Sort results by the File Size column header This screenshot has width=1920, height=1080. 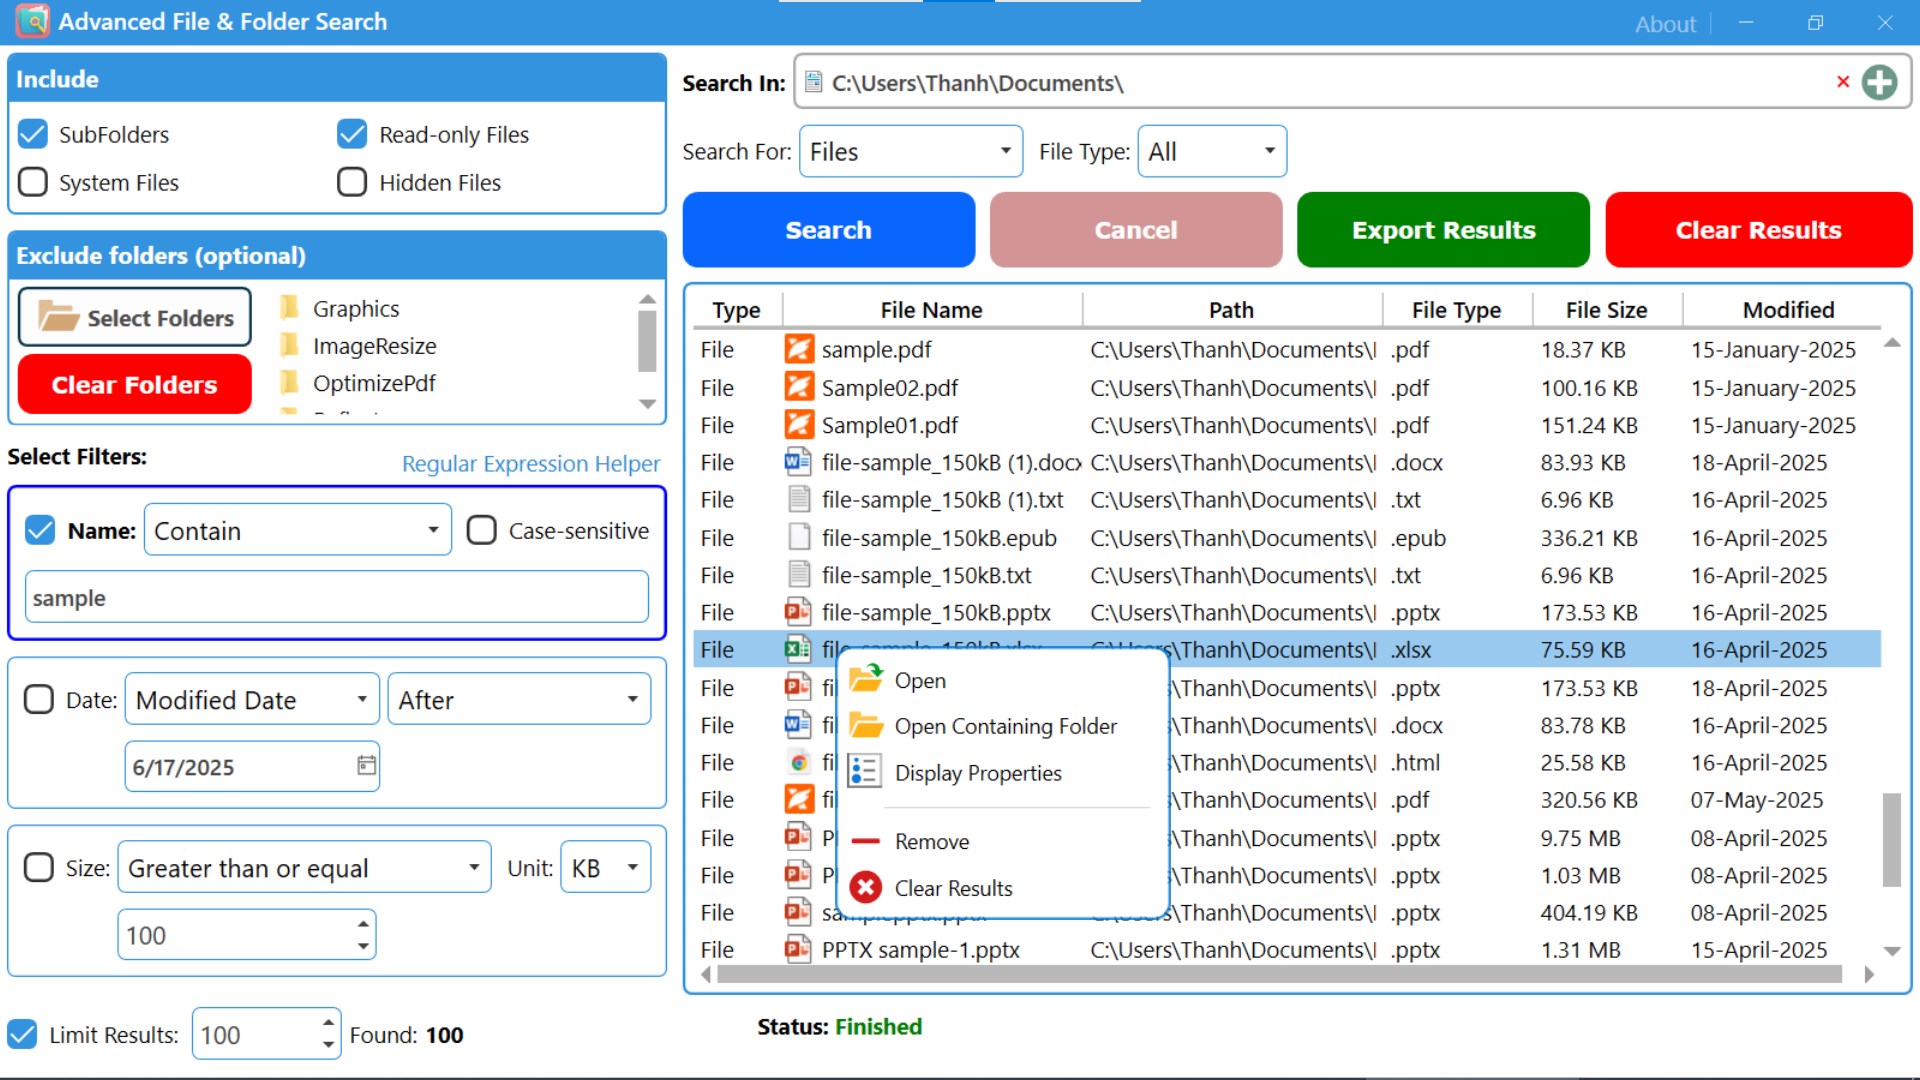coord(1606,310)
